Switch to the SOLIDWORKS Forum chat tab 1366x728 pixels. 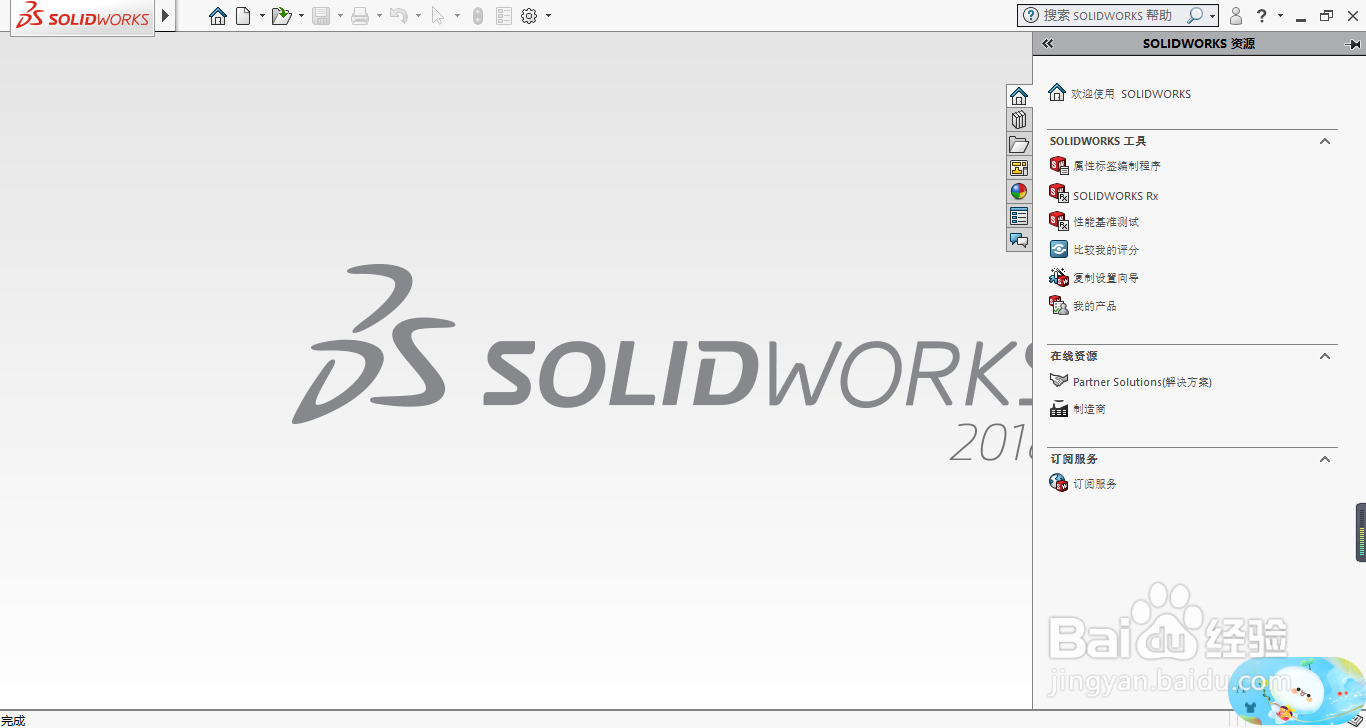pos(1019,240)
